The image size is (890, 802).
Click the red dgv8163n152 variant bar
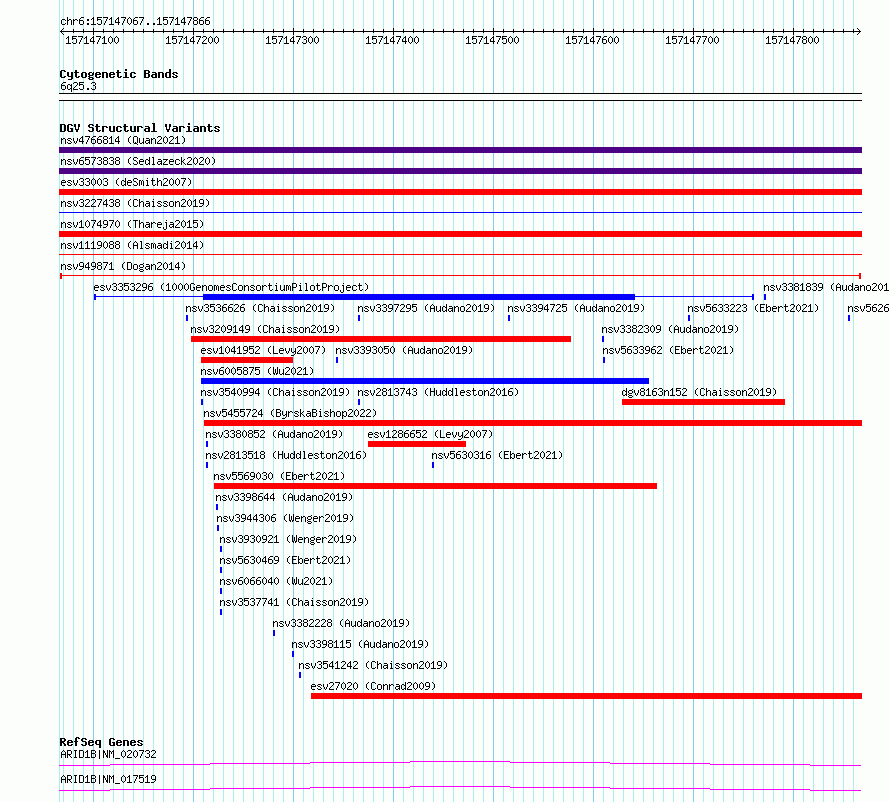[703, 402]
